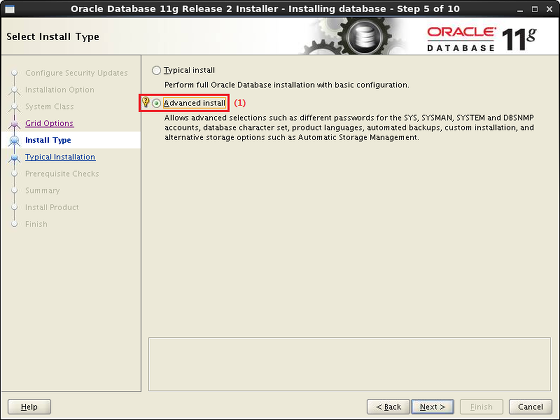Image resolution: width=560 pixels, height=420 pixels.
Task: Click the System Class step text
Action: pos(49,106)
